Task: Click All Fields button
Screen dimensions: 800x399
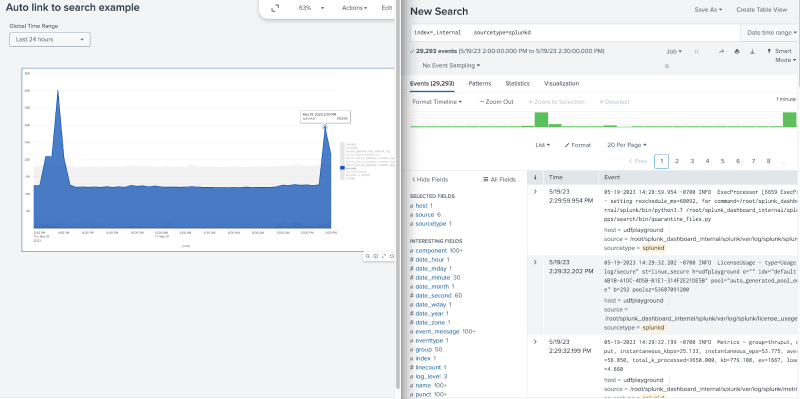Action: pyautogui.click(x=499, y=180)
